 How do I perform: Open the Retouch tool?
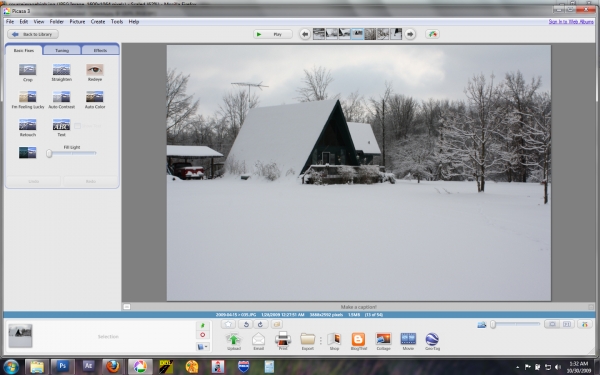click(x=28, y=125)
